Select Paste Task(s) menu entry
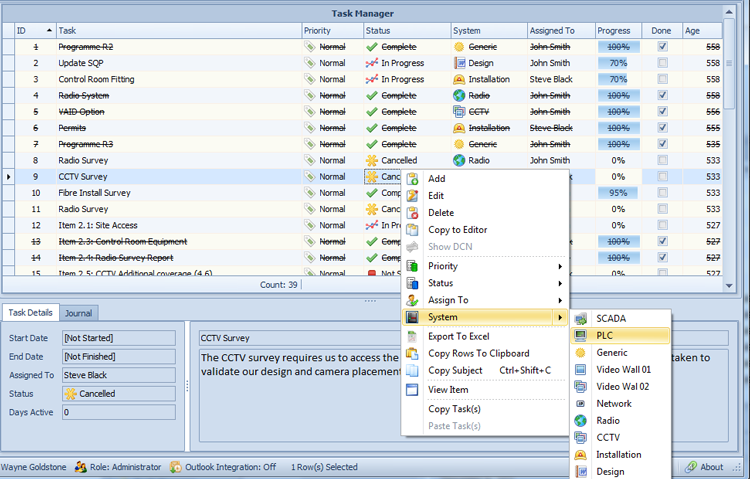 point(454,426)
